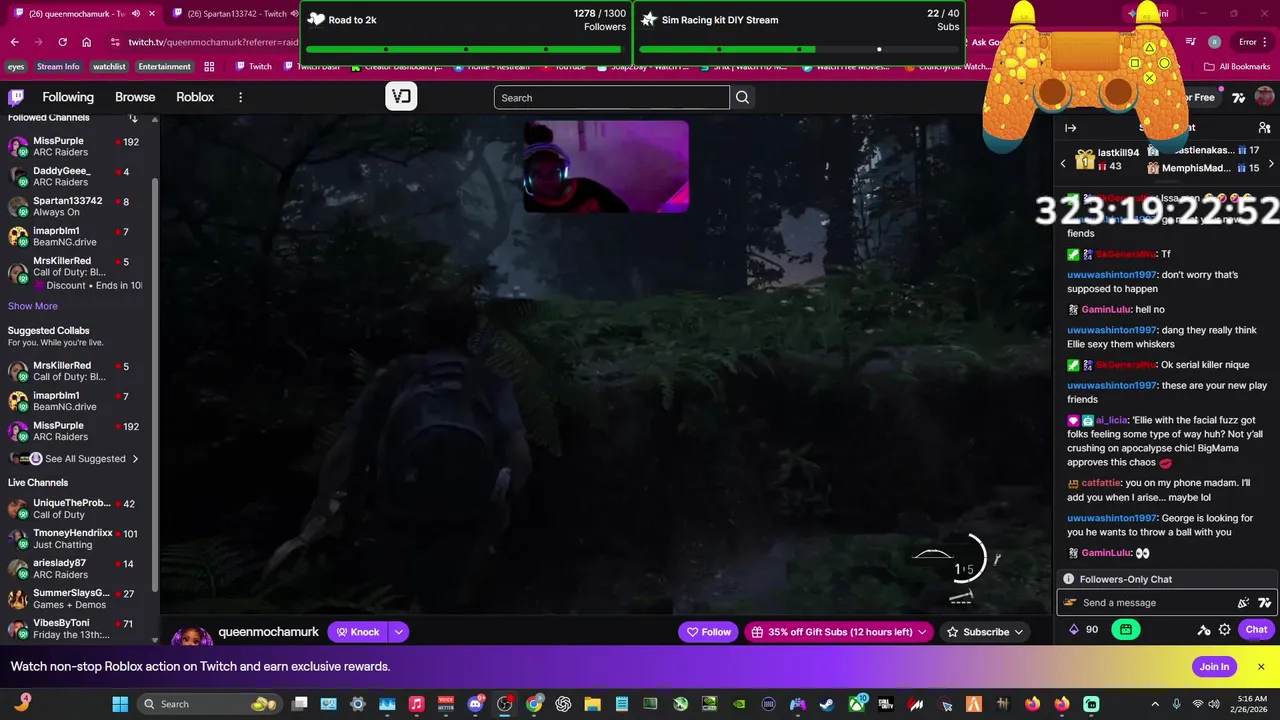Image resolution: width=1280 pixels, height=720 pixels.
Task: Click the purple Chat send button
Action: 1256,630
